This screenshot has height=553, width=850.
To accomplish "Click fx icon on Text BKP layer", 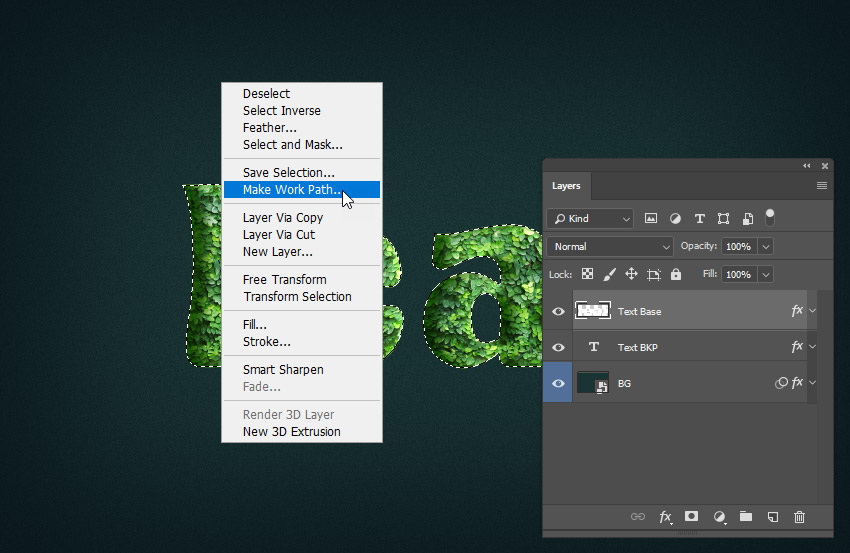I will click(796, 346).
